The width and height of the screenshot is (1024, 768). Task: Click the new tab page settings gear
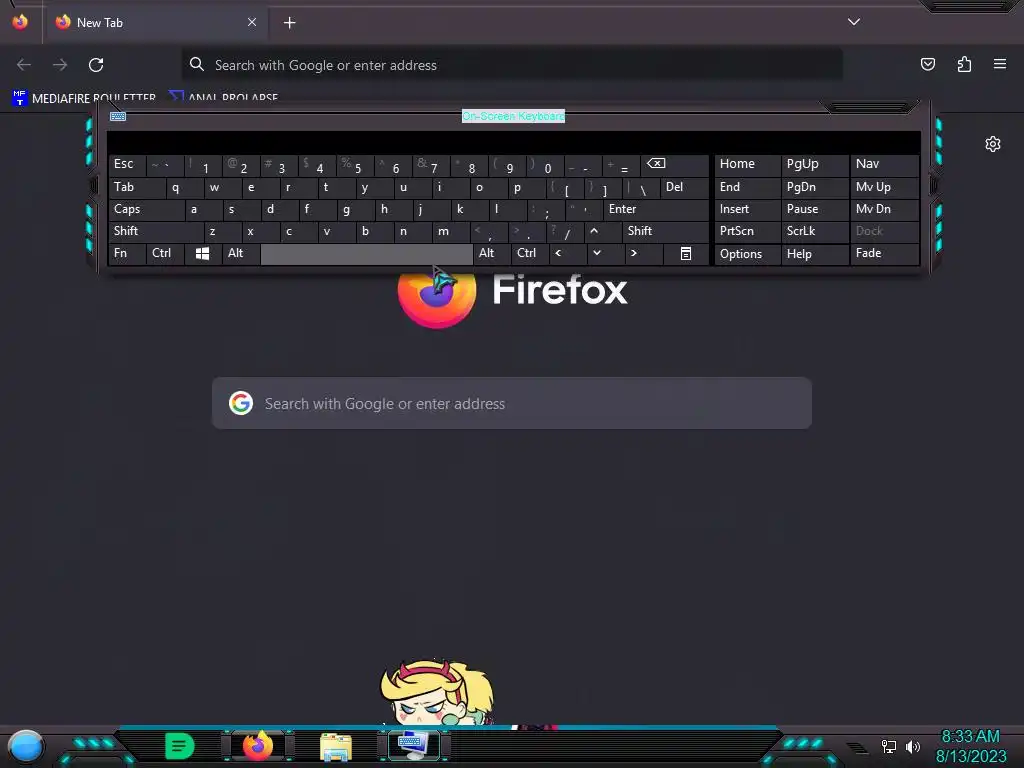click(993, 144)
